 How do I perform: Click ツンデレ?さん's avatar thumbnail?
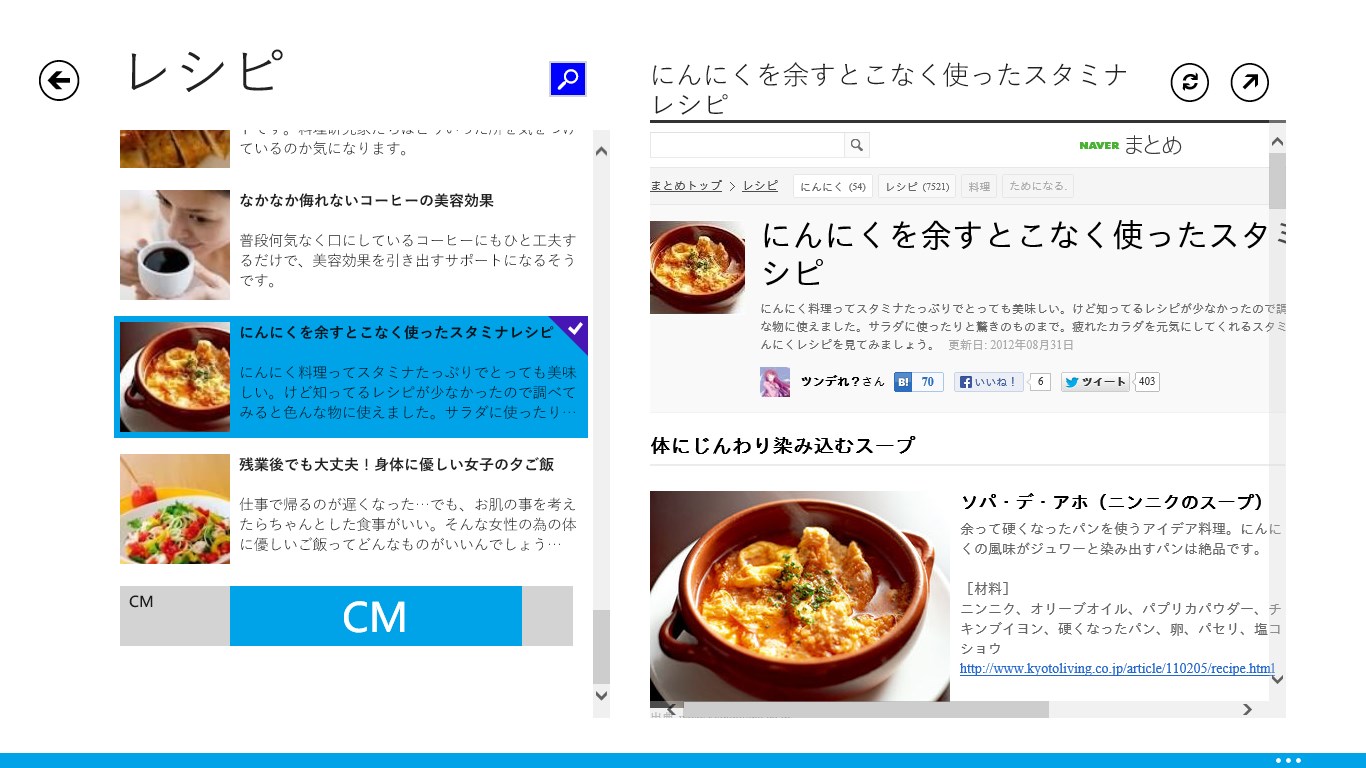coord(774,382)
